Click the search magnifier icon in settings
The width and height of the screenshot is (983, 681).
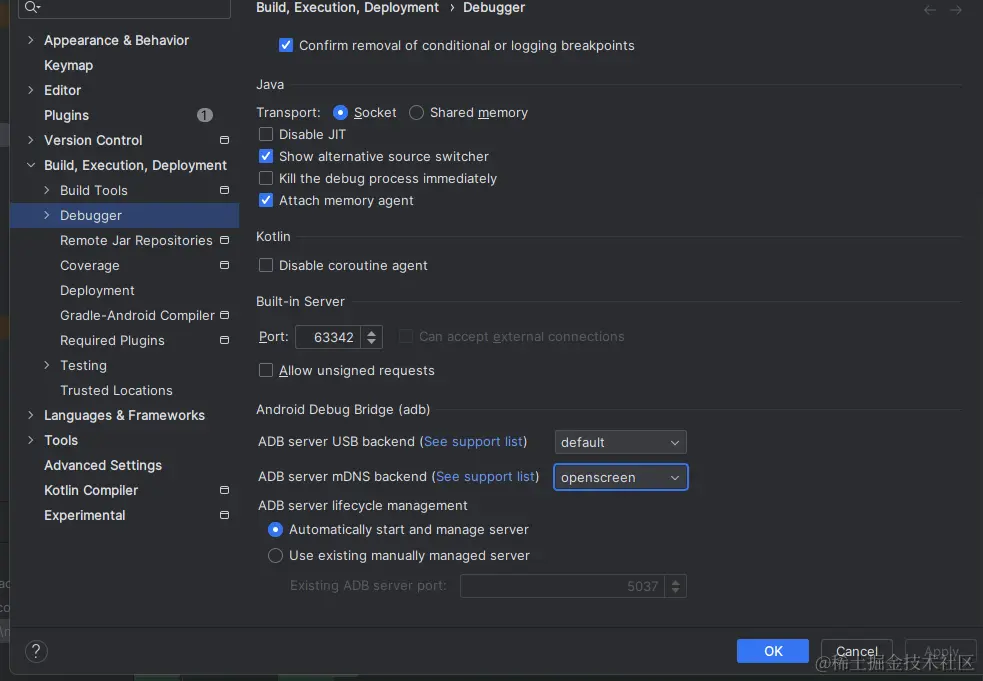31,7
